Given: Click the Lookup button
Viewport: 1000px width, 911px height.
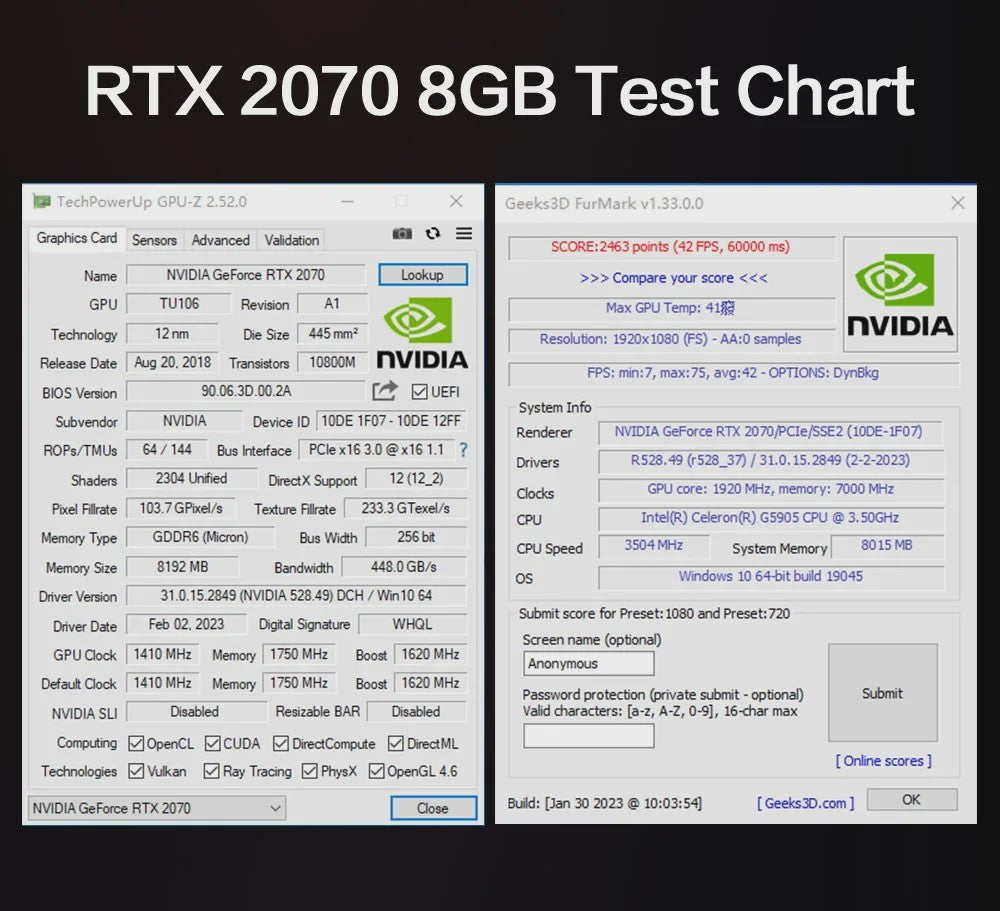Looking at the screenshot, I should pos(423,274).
